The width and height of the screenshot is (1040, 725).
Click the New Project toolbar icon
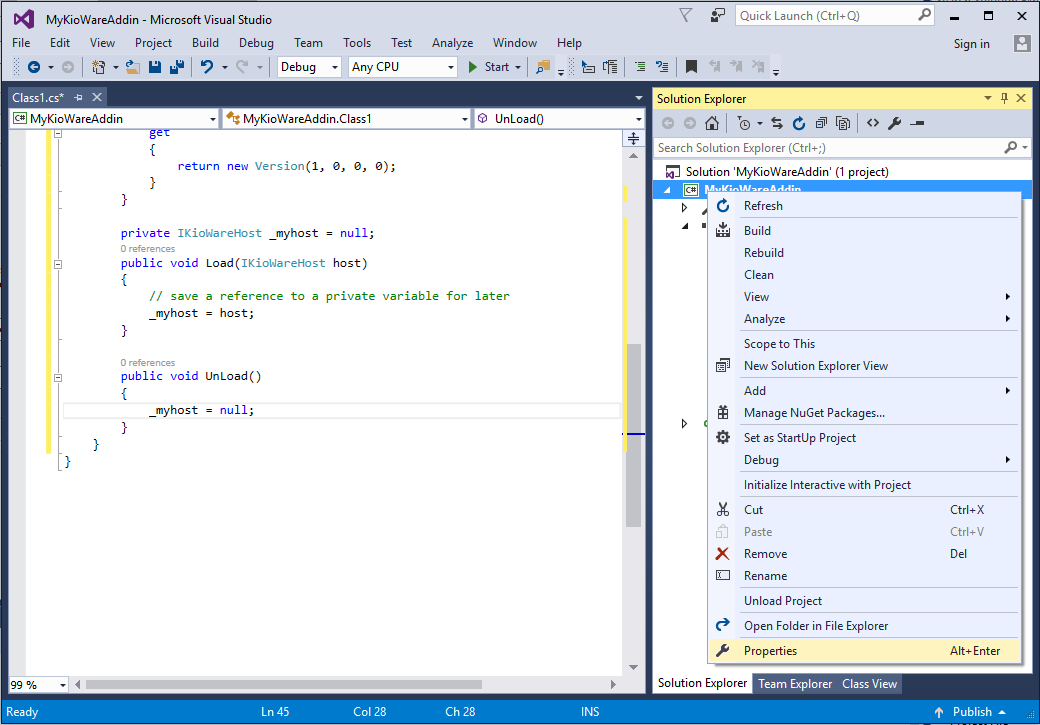[x=98, y=67]
